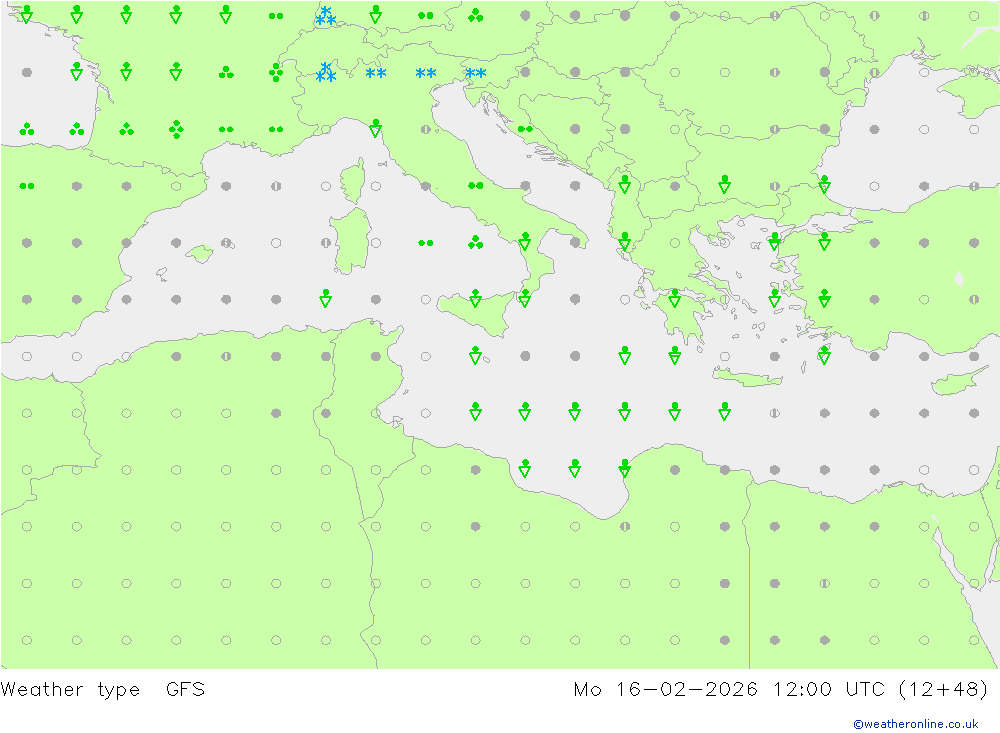Click the three-dot rain symbol in the Tyrrhenian Sea
Screen dimensions: 1000x733
tap(475, 242)
